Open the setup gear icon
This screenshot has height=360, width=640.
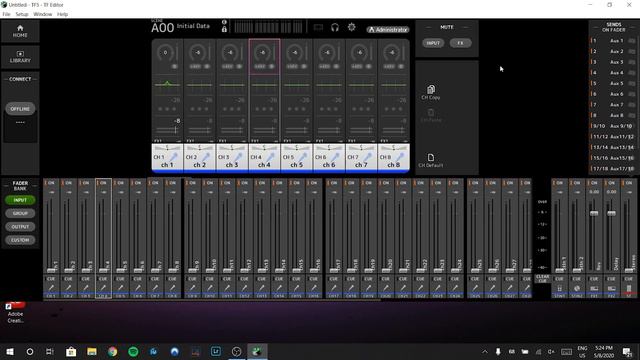point(351,27)
